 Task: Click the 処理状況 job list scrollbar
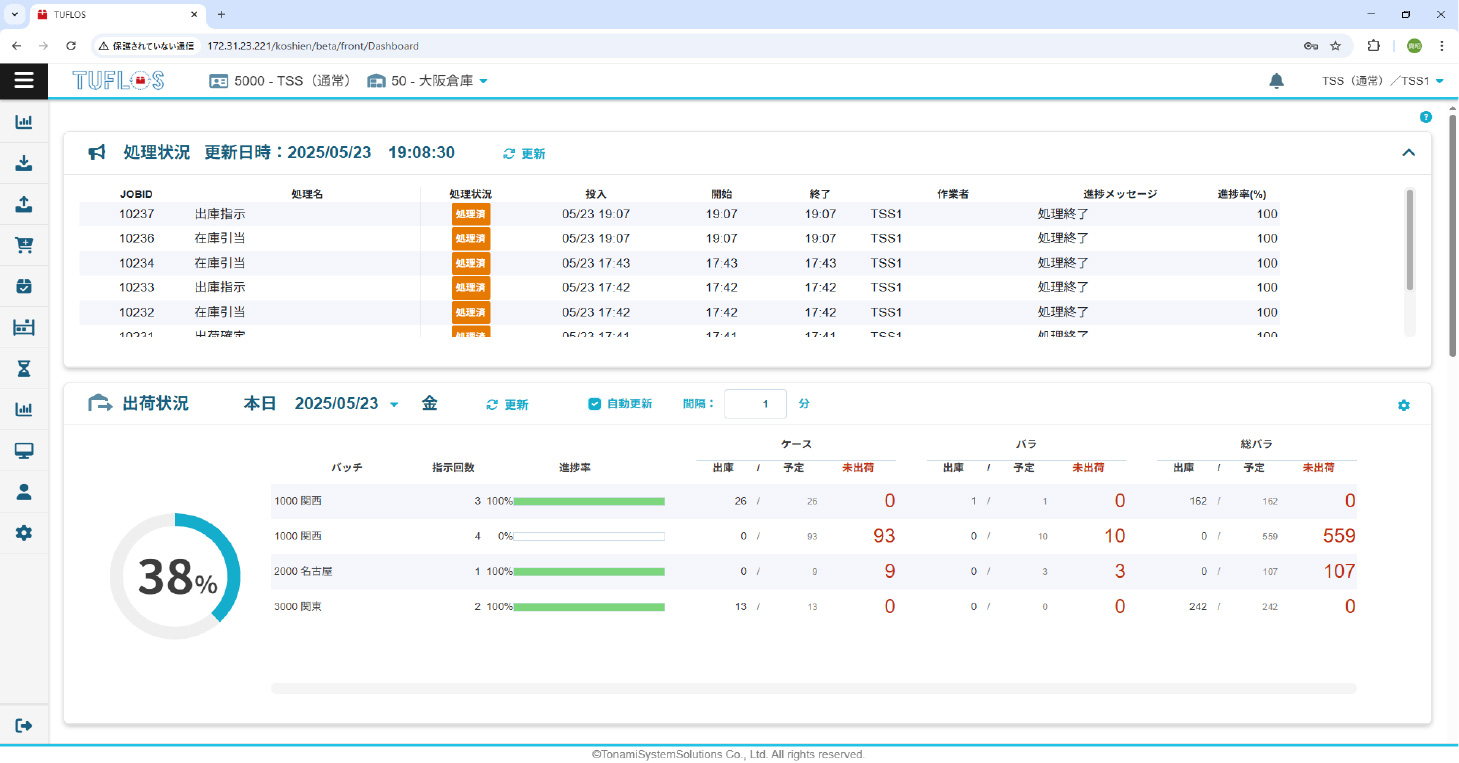point(1410,240)
